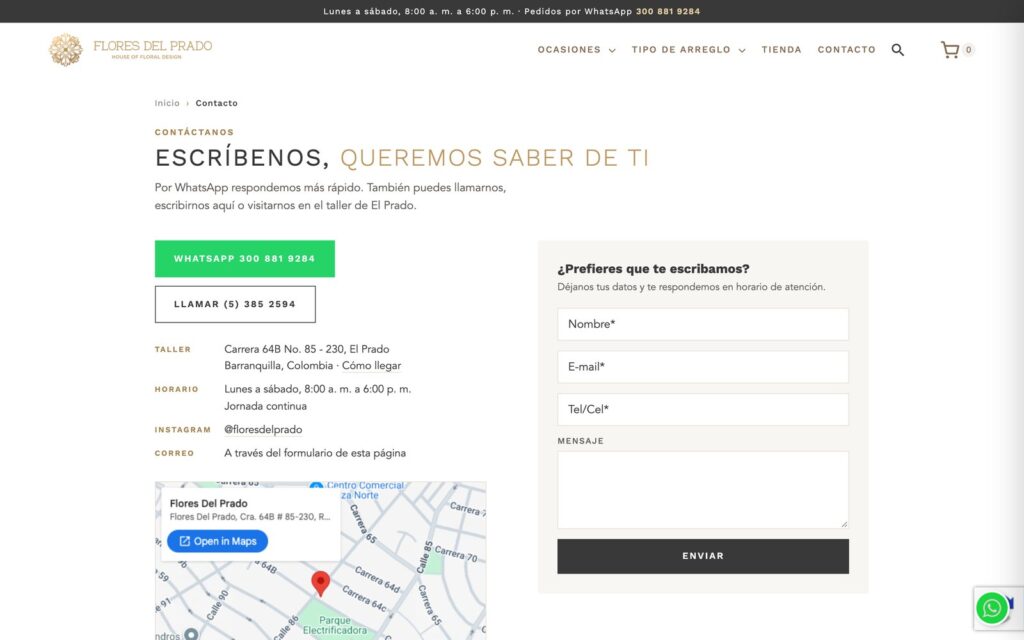The image size is (1024, 640).
Task: Expand the Ocasiones menu chevron
Action: tap(612, 50)
